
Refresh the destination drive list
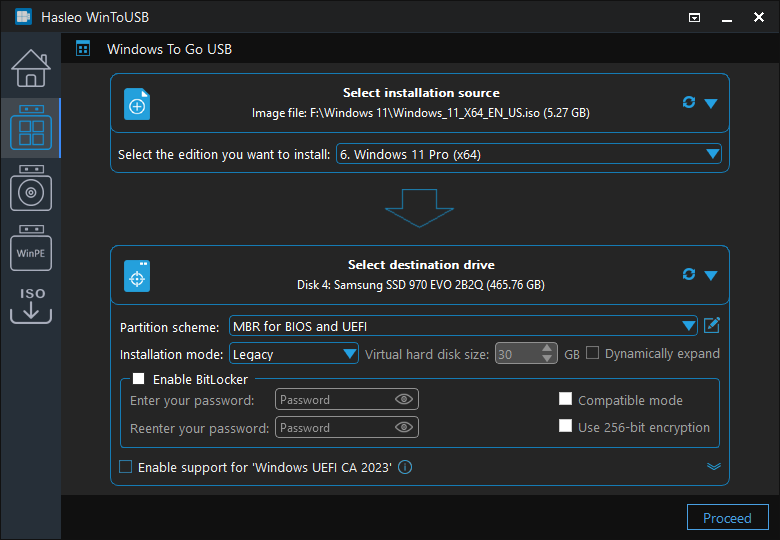688,274
